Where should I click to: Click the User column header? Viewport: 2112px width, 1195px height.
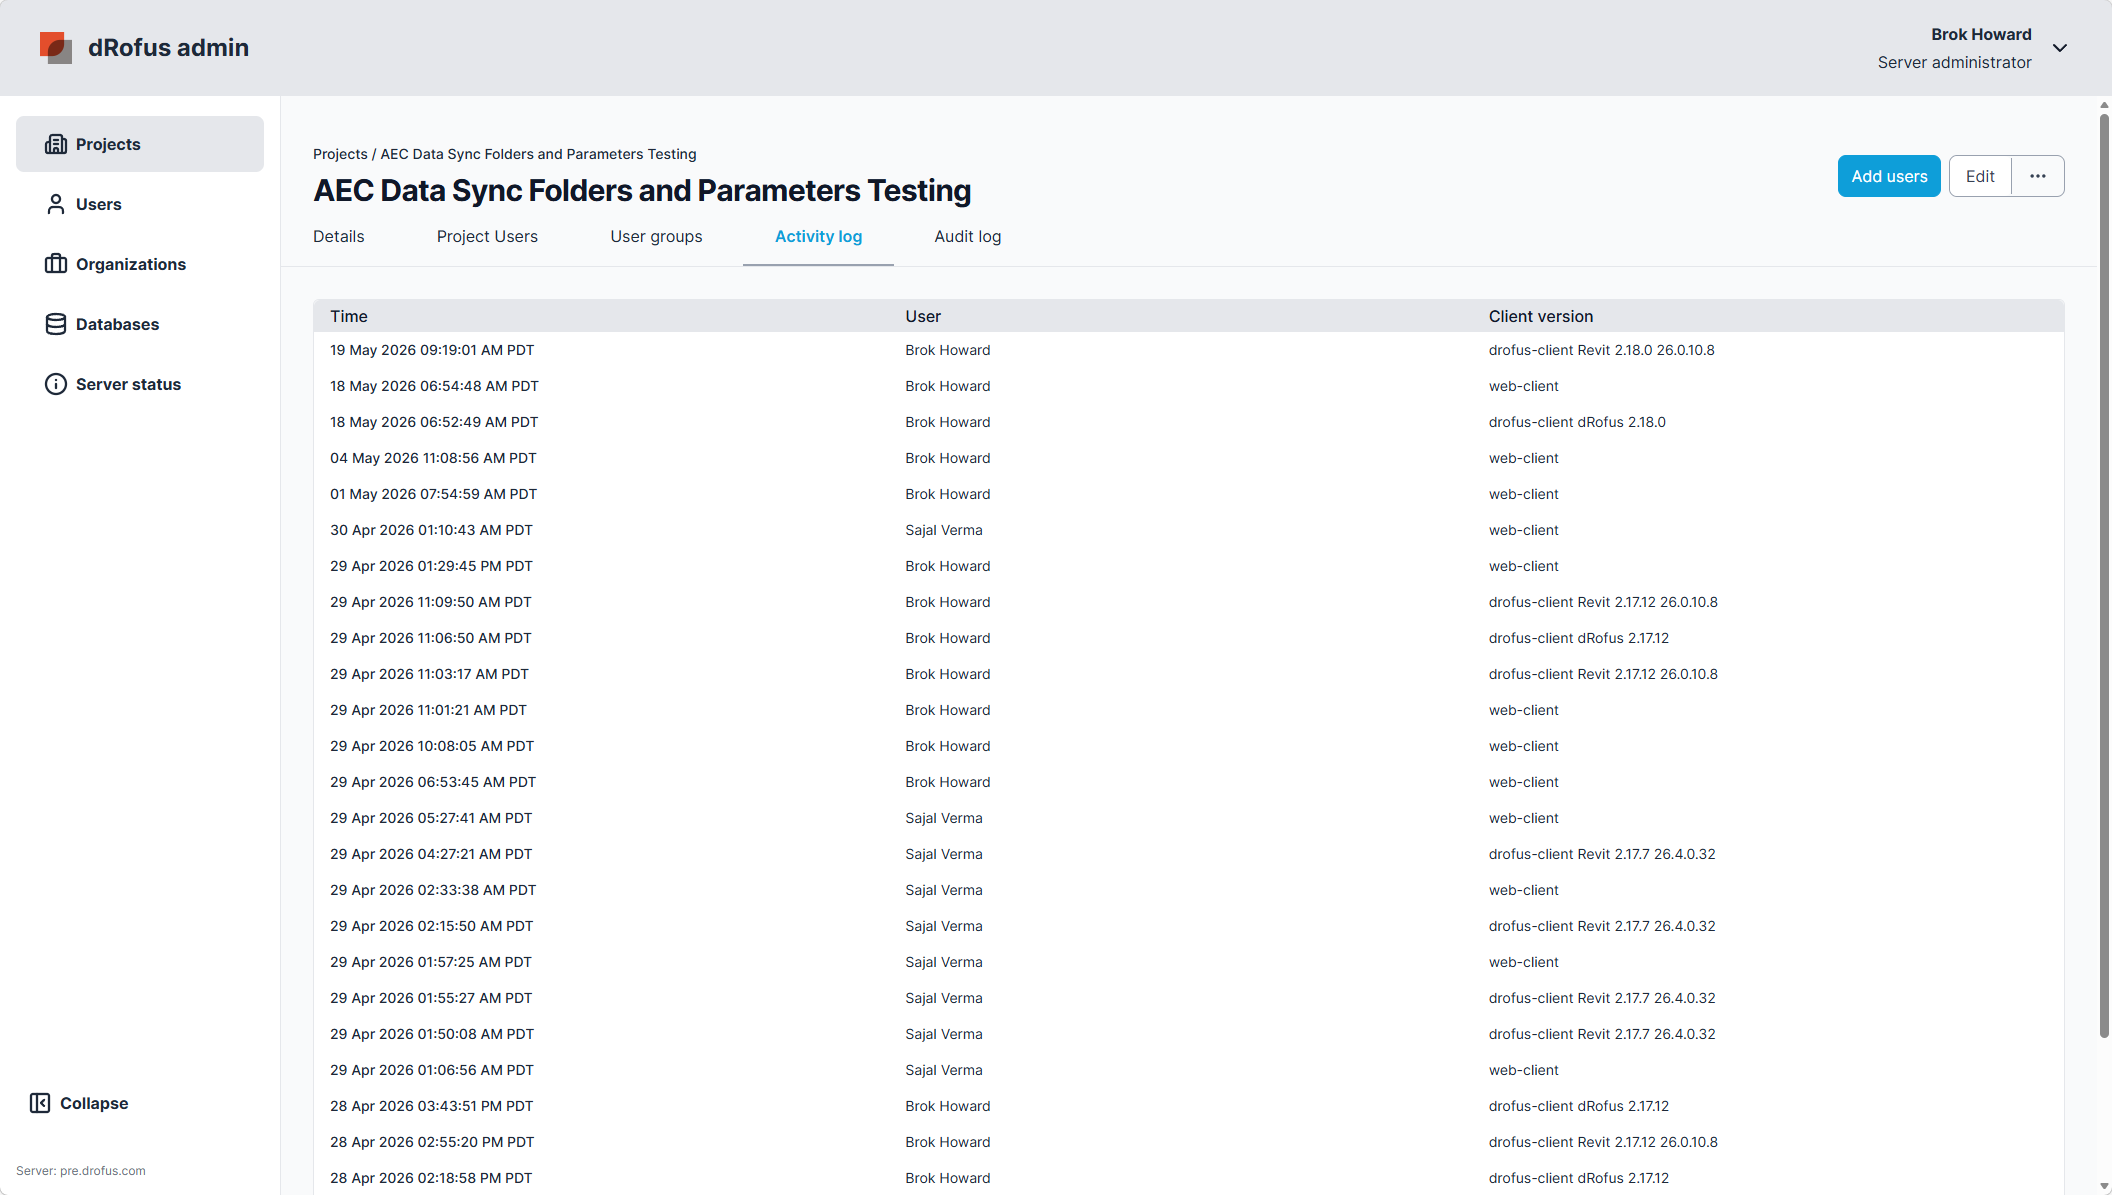[x=923, y=316]
